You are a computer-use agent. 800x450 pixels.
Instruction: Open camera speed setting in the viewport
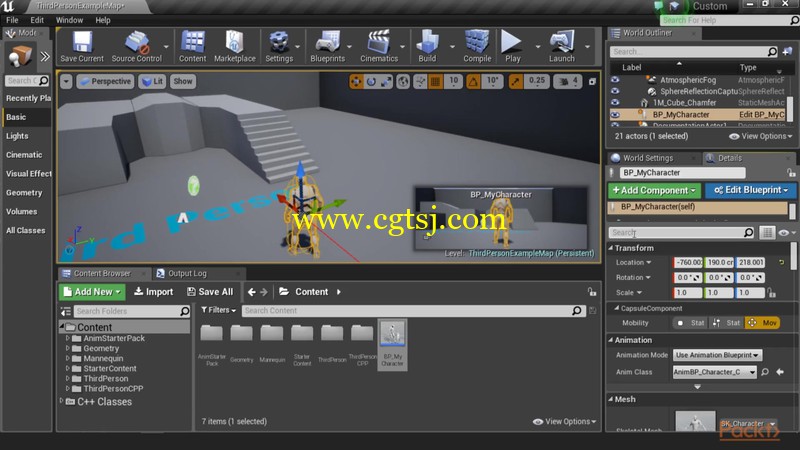(x=568, y=81)
